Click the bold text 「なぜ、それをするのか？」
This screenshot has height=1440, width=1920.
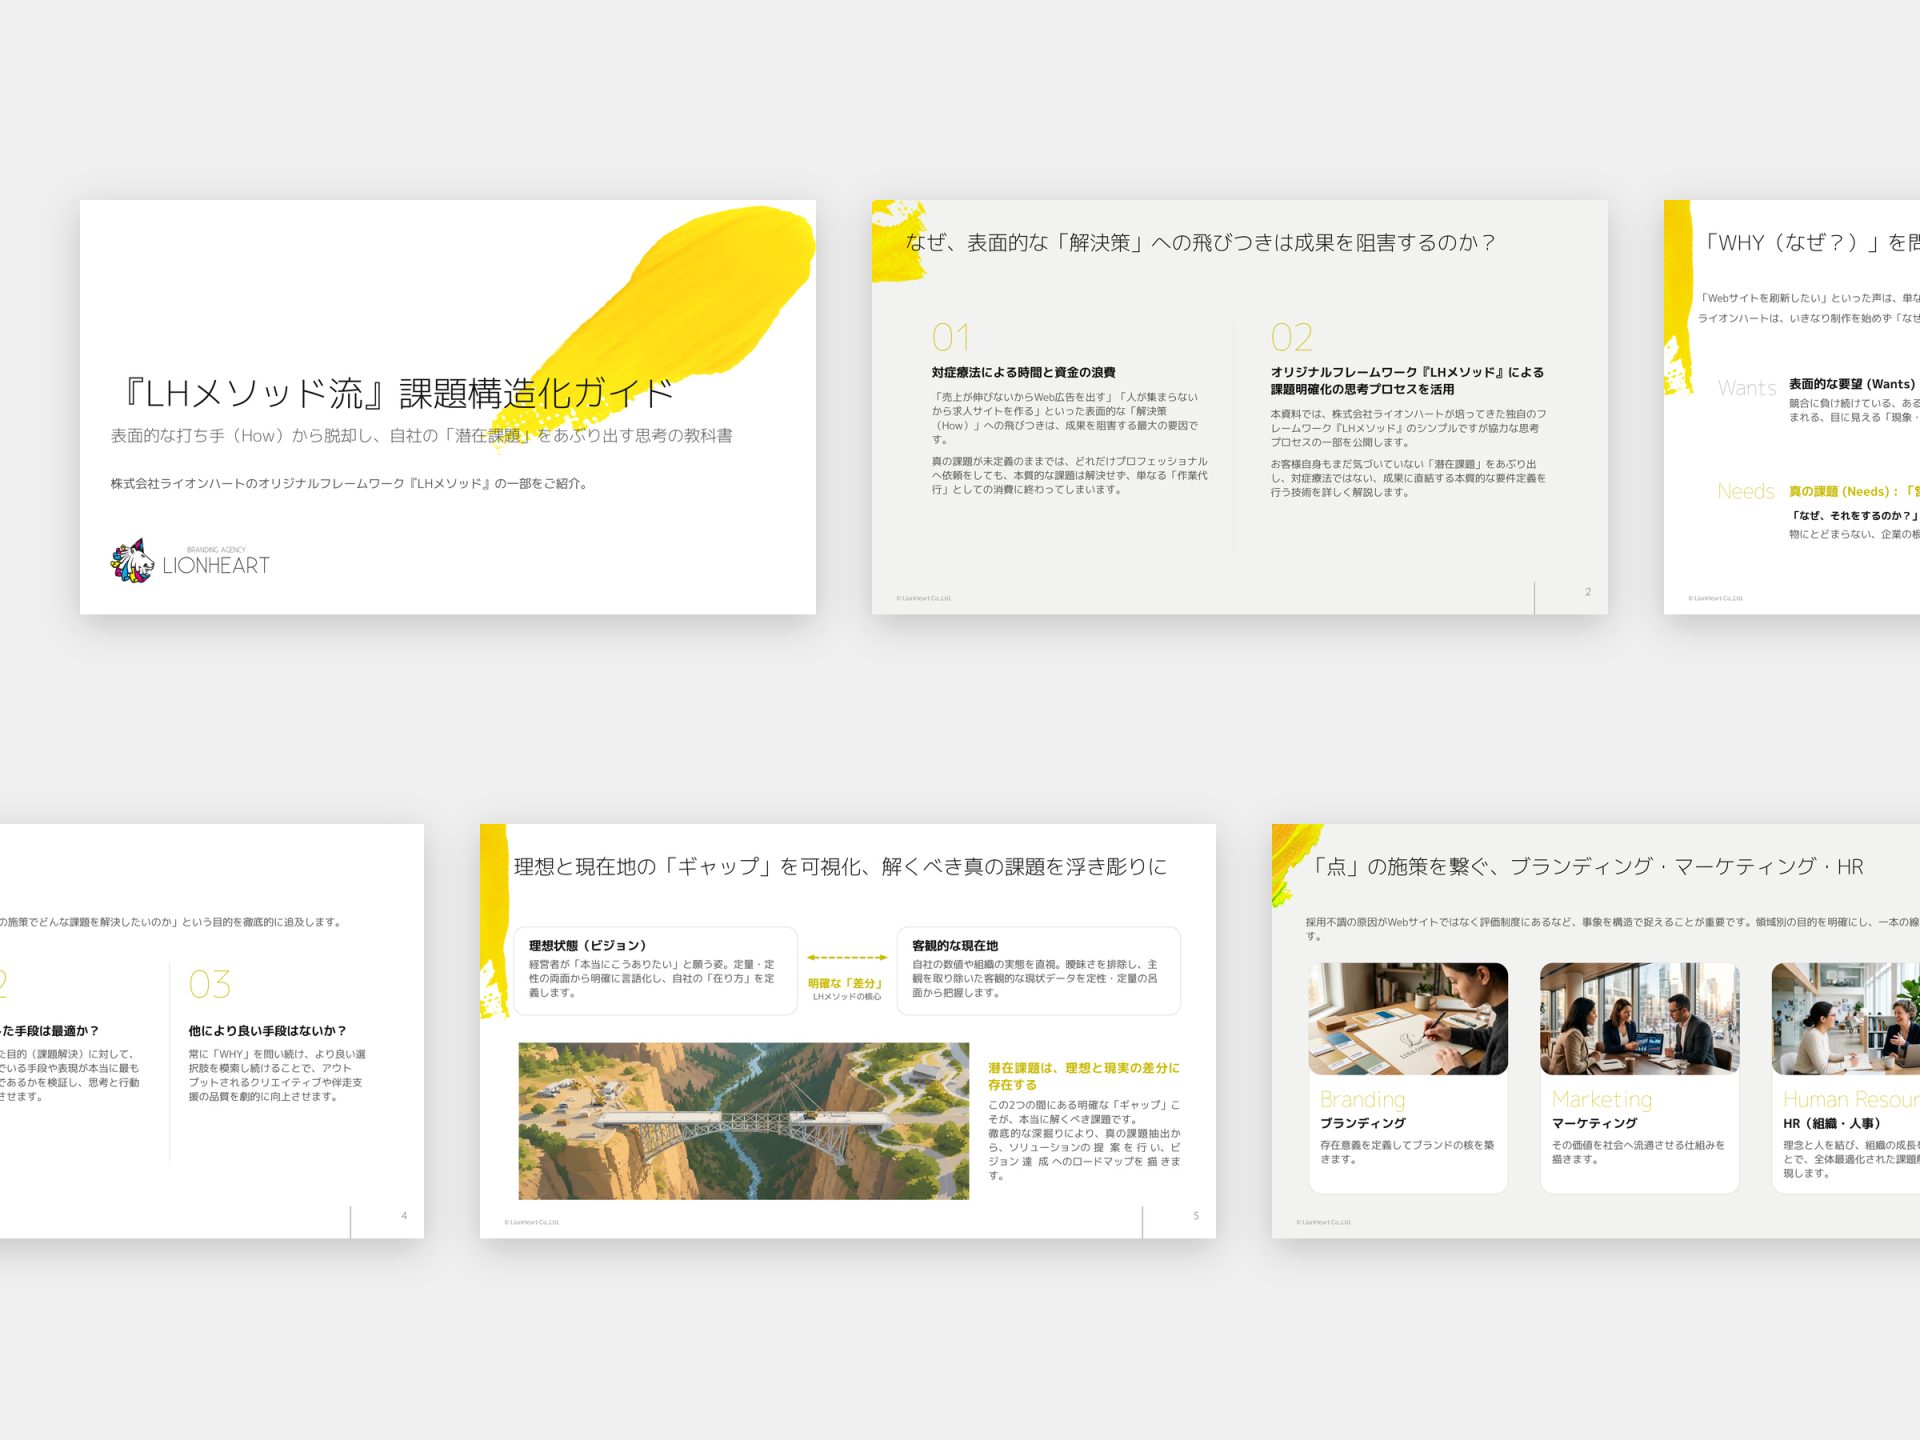tap(1855, 516)
